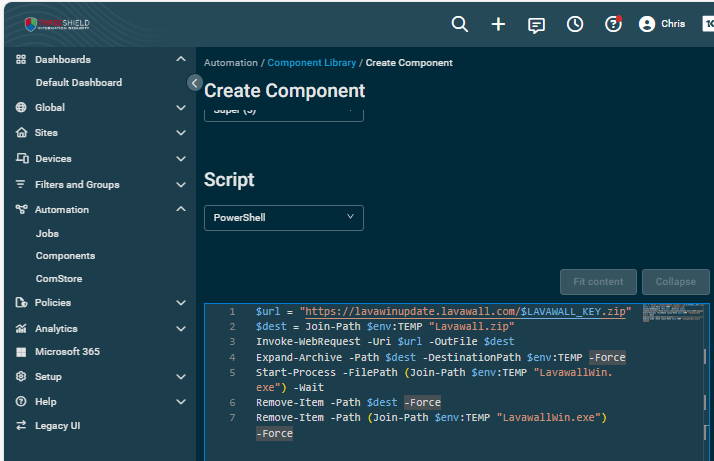This screenshot has width=714, height=461.
Task: Click the Automation breadcrumb
Action: [231, 63]
